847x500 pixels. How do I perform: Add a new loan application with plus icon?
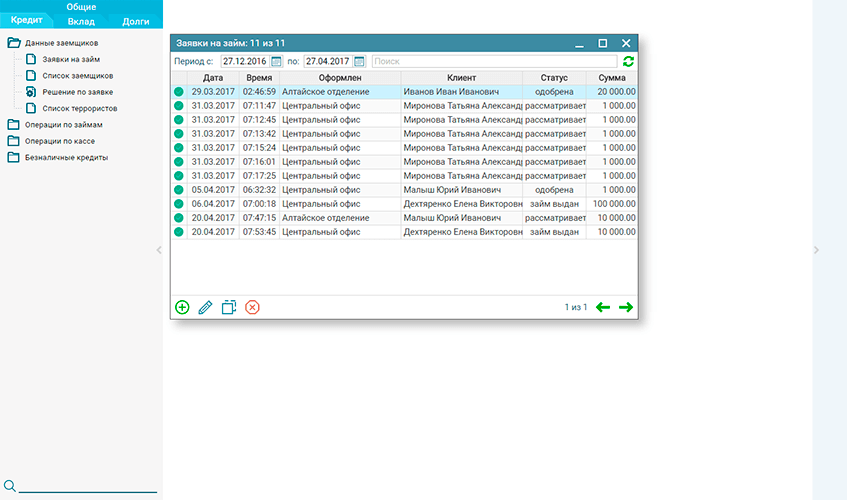tap(182, 307)
